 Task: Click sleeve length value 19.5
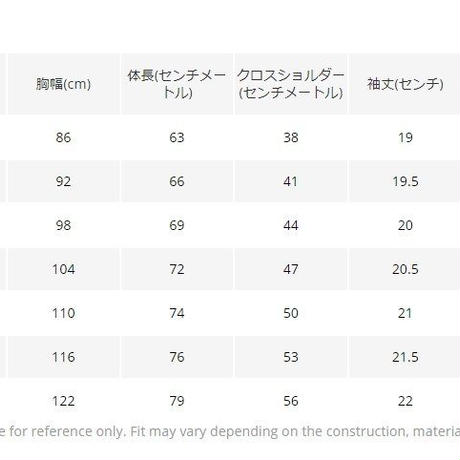[x=405, y=181]
